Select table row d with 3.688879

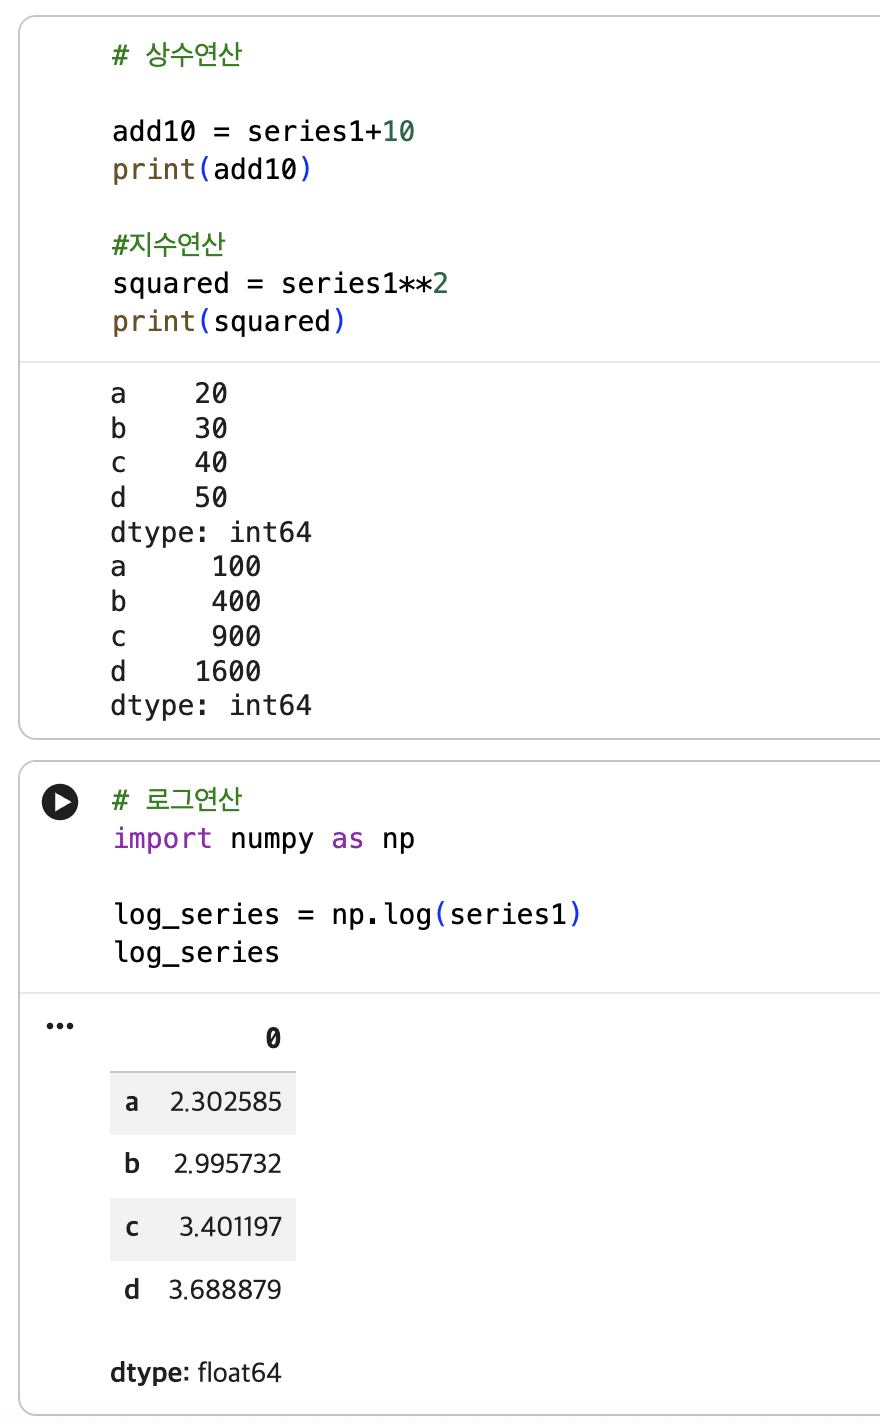coord(203,1290)
